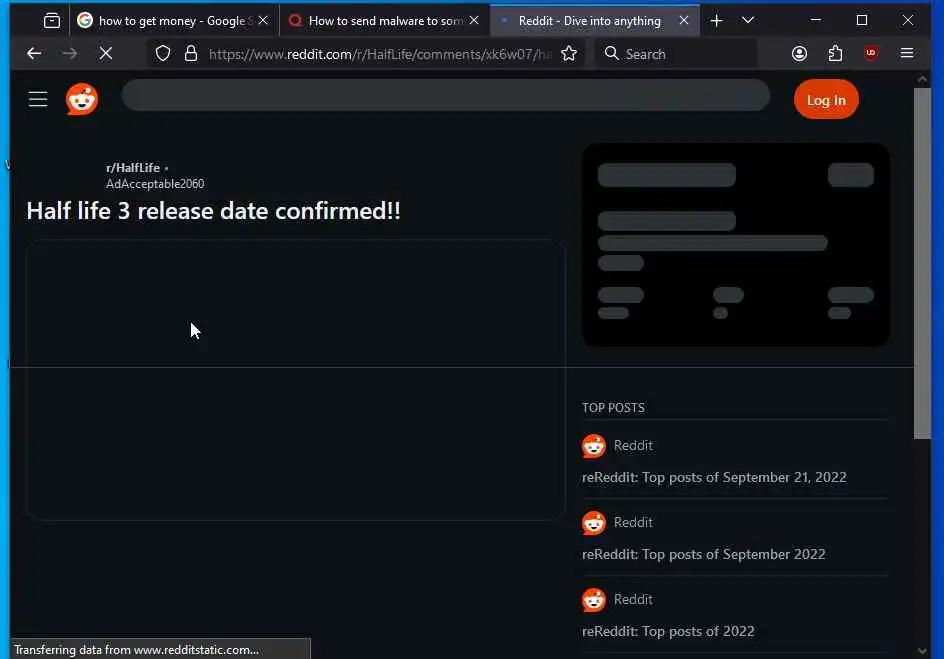Open the tracking protection shield icon
This screenshot has width=944, height=659.
click(163, 54)
